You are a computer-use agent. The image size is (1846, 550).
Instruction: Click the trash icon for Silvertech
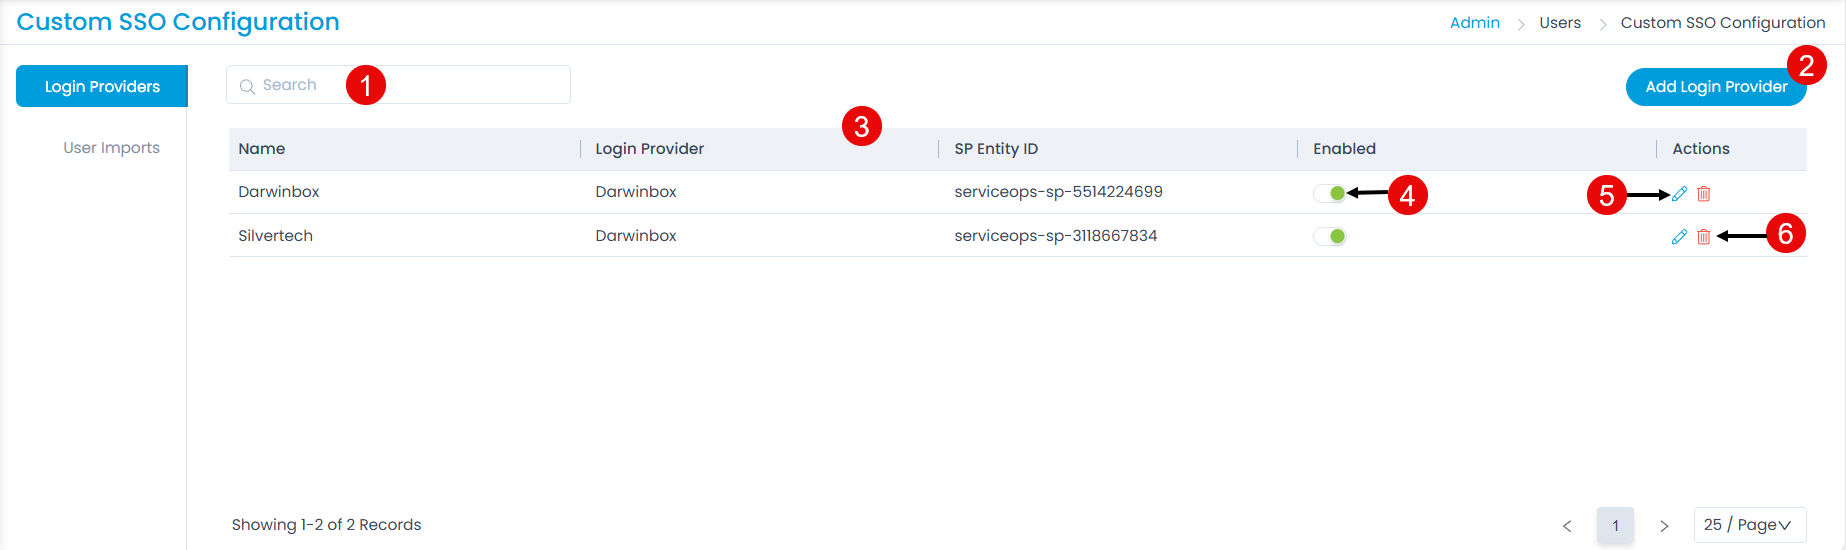(1704, 237)
